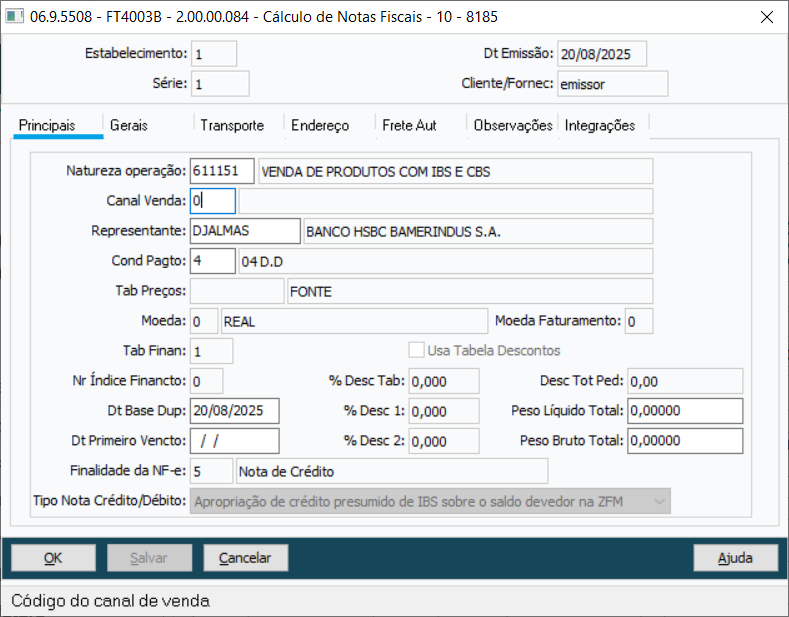Click the Cliente/Fornec field emissor
The height and width of the screenshot is (617, 789).
point(612,84)
